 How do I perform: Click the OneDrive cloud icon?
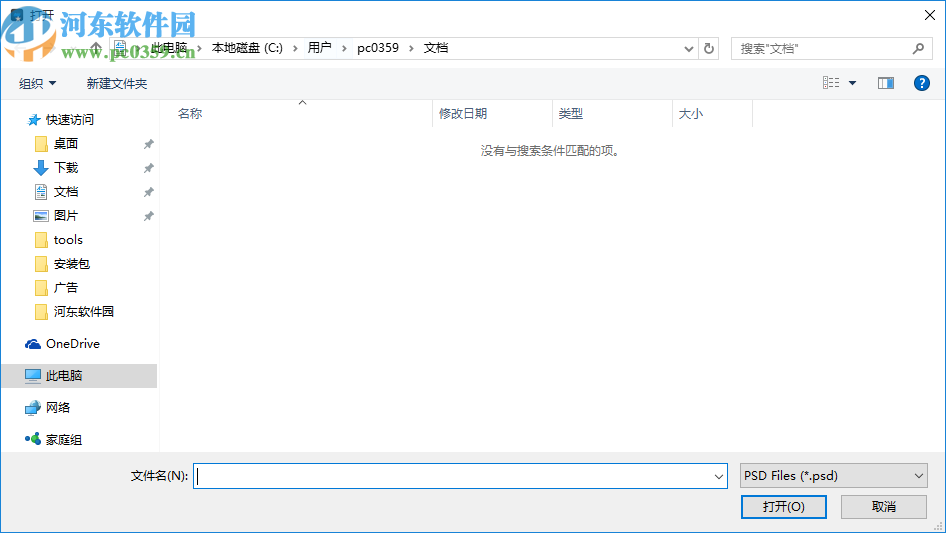(33, 344)
